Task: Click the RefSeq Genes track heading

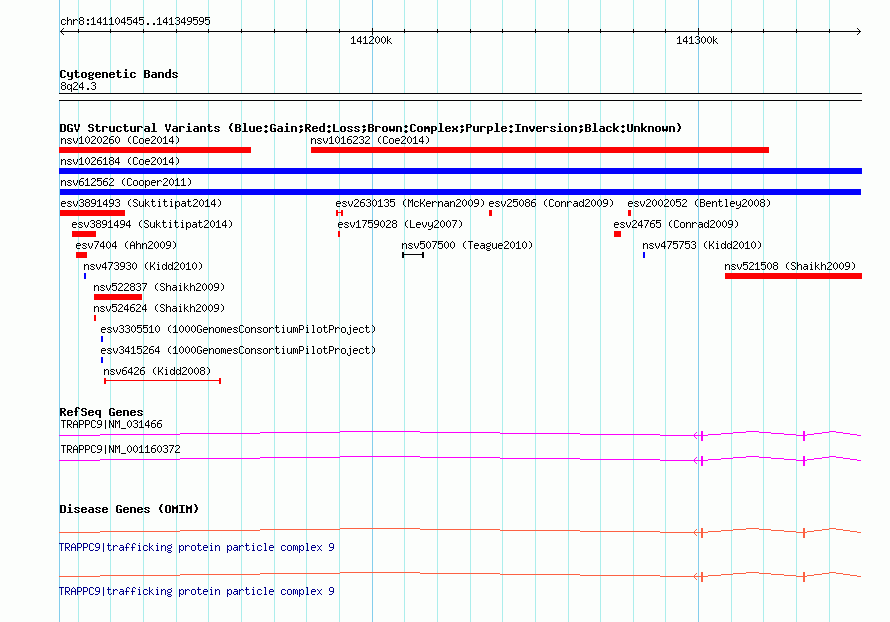Action: 101,412
